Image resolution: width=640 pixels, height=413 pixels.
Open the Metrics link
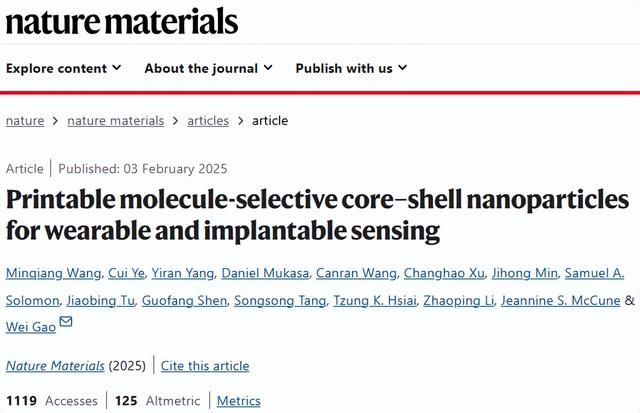tap(238, 401)
